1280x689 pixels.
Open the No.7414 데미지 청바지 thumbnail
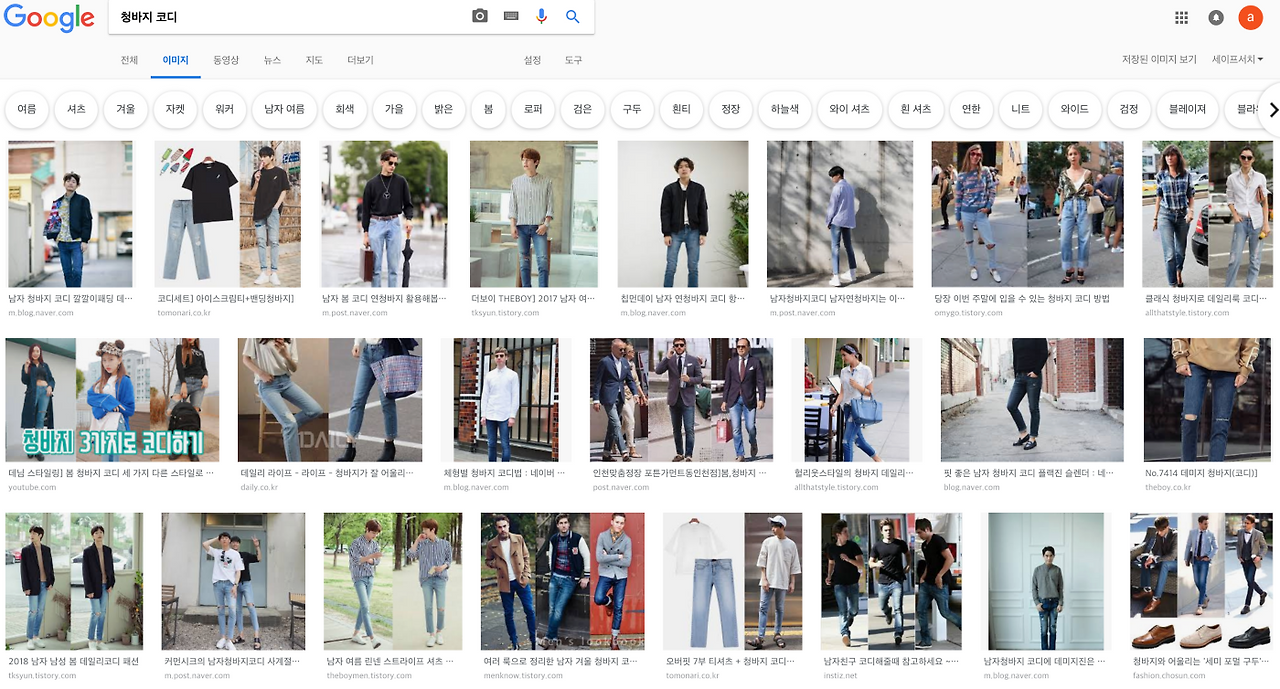click(1207, 400)
